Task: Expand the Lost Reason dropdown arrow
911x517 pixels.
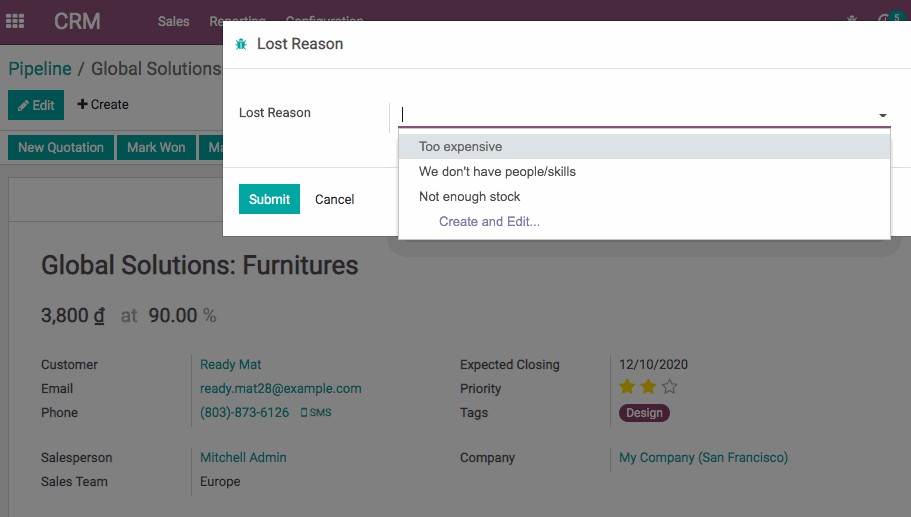Action: (x=882, y=115)
